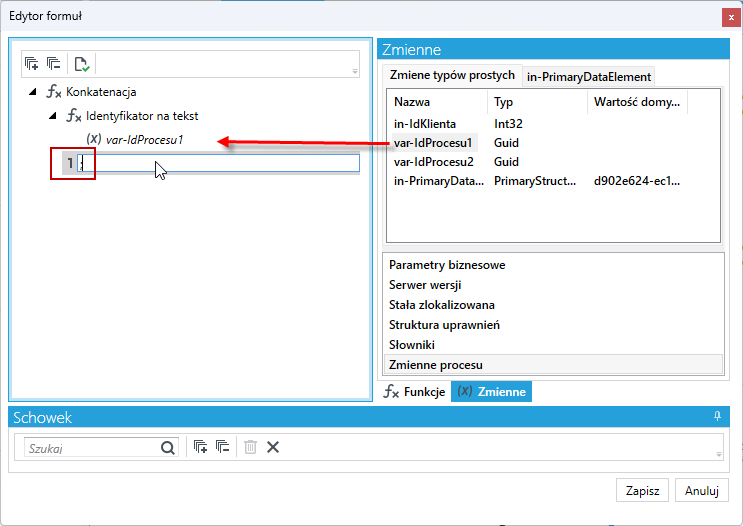Screen dimensions: 743x526
Task: Open formula toolbar overflow arrow
Action: pos(354,71)
